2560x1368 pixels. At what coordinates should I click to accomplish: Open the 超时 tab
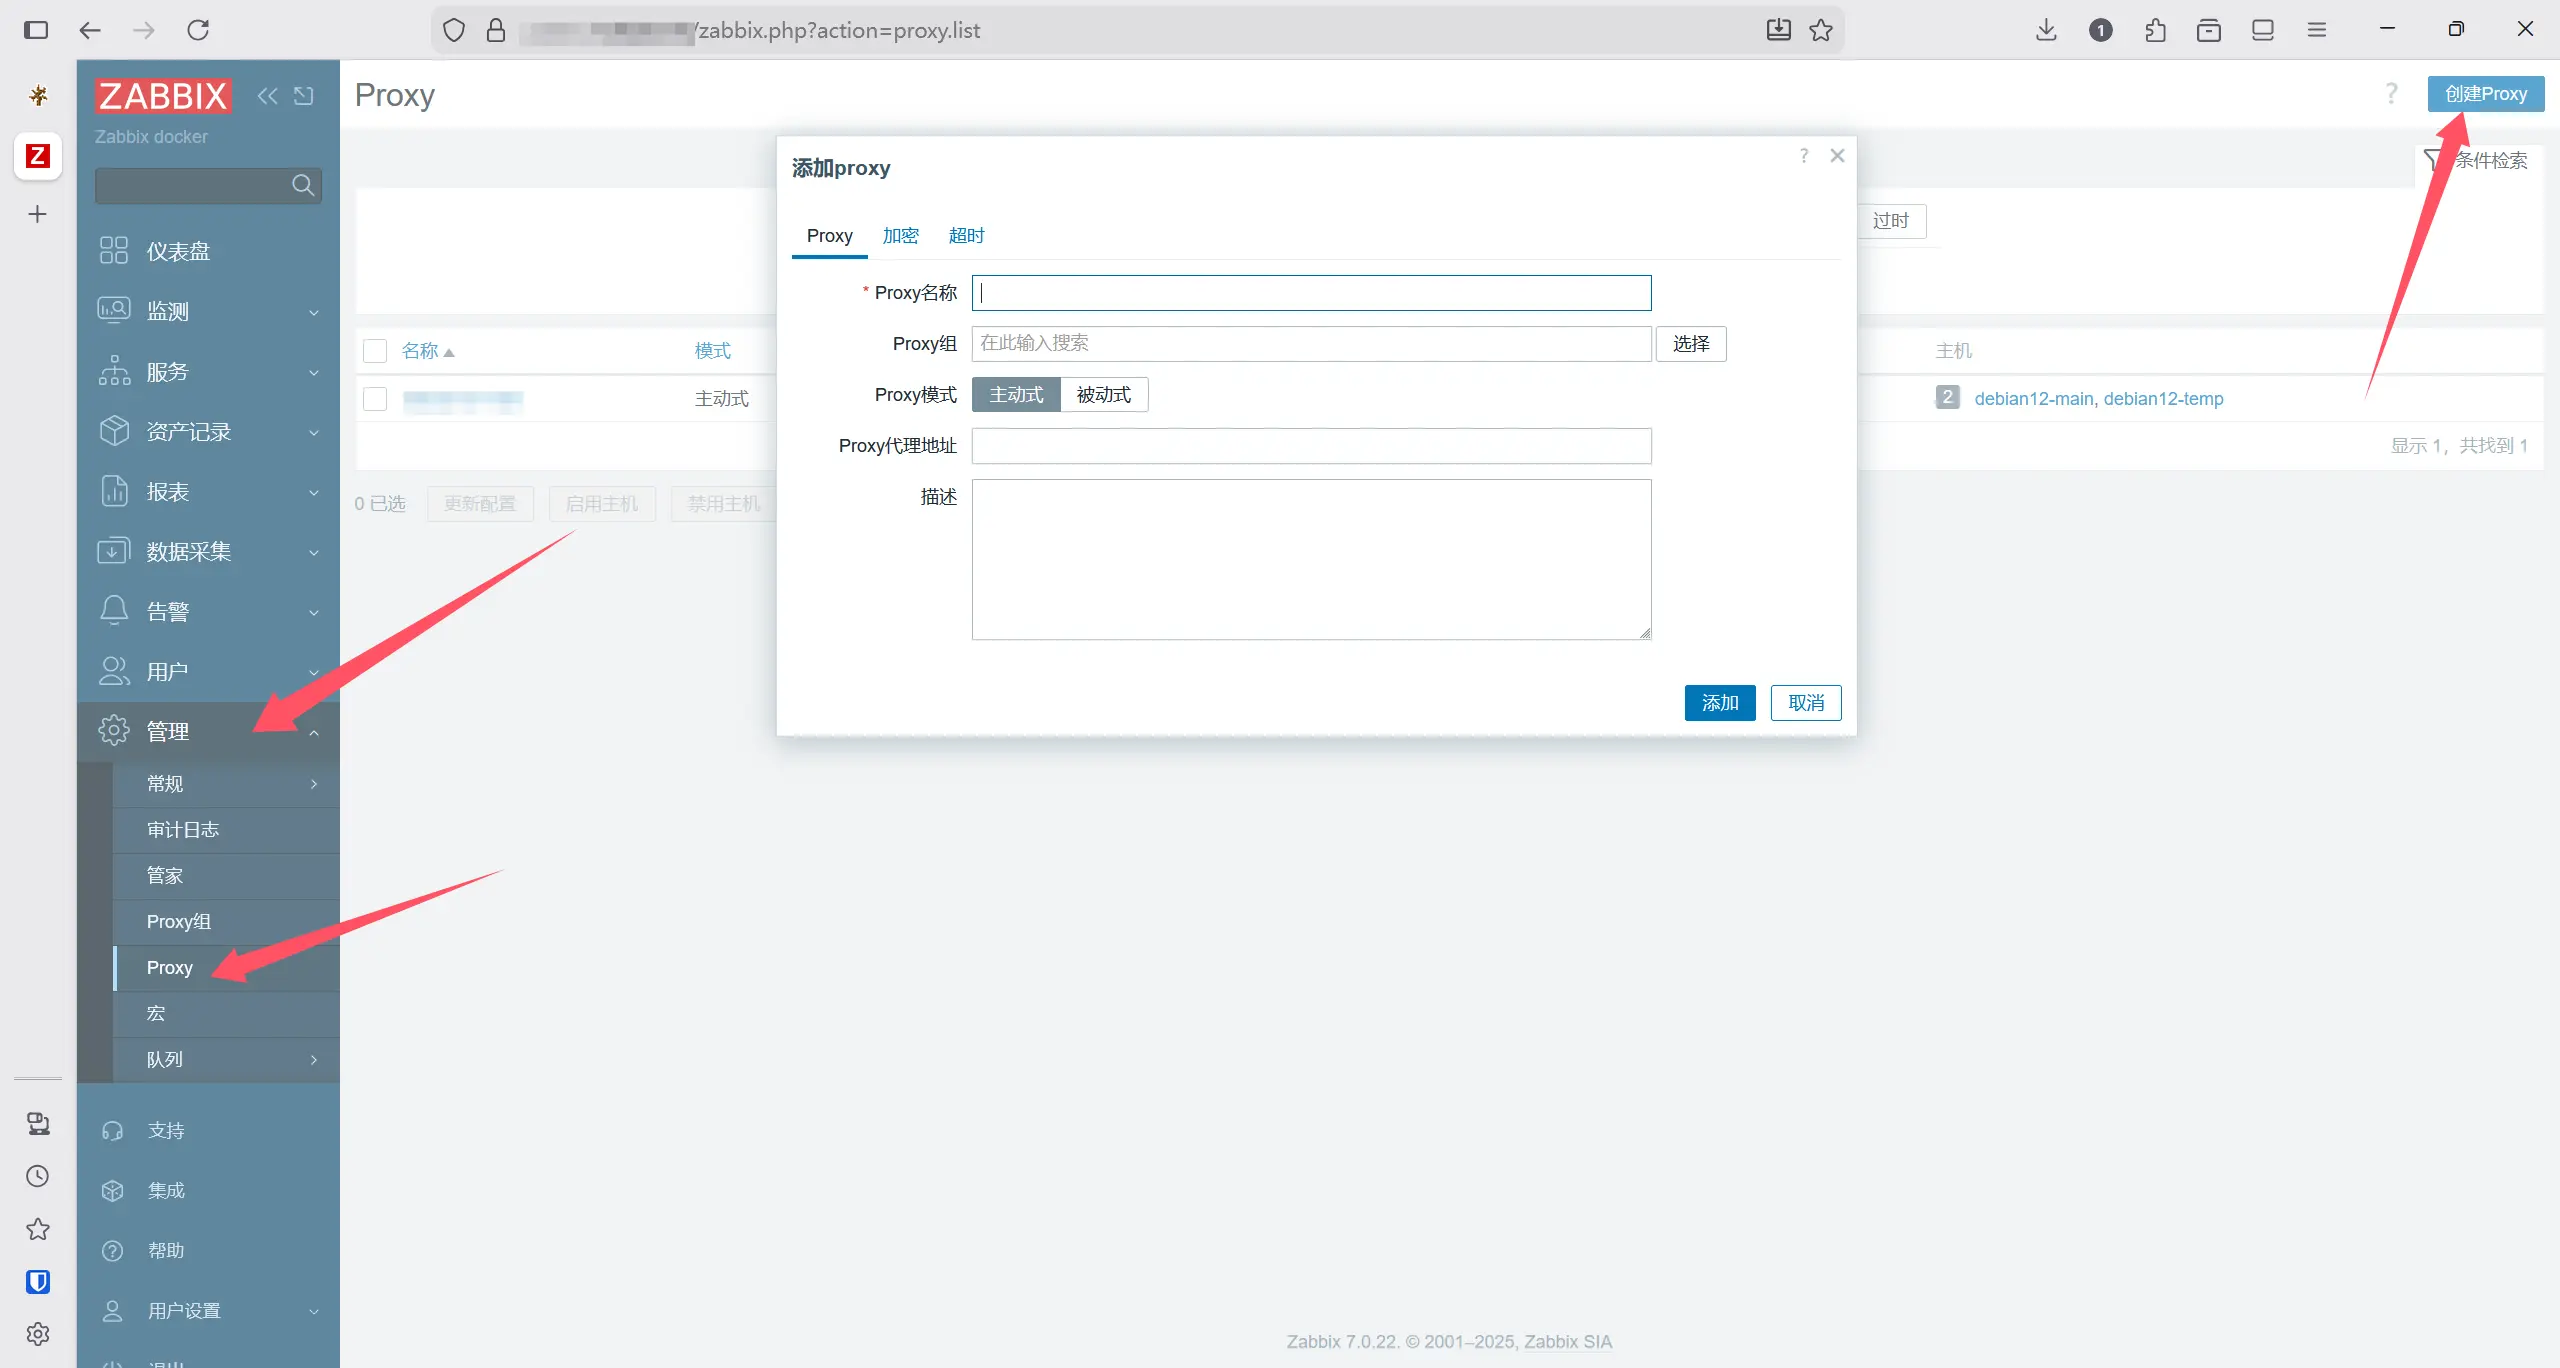pos(966,236)
